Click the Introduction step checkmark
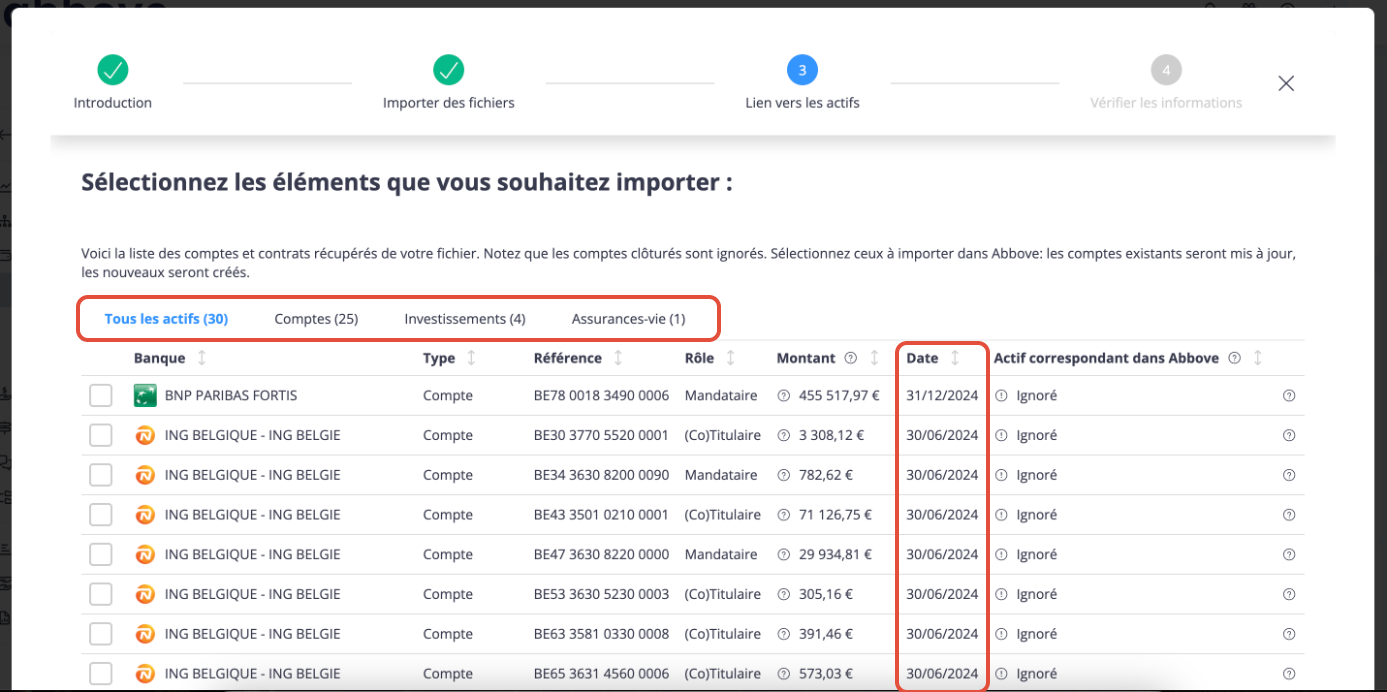This screenshot has width=1387, height=692. 113,70
